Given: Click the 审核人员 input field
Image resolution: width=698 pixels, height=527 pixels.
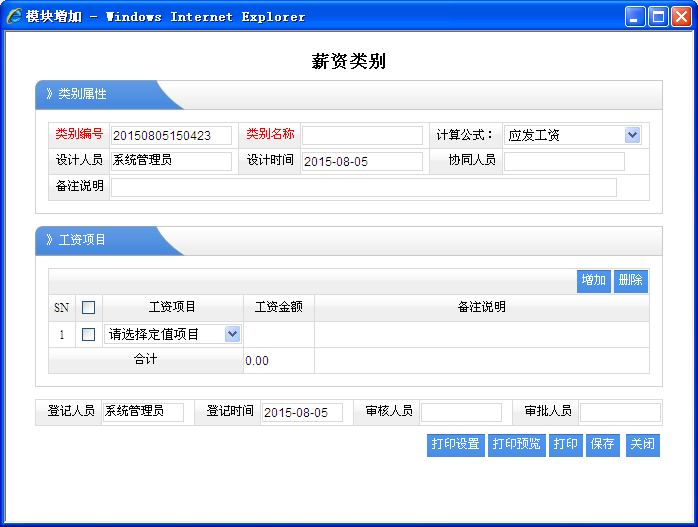Looking at the screenshot, I should click(461, 412).
